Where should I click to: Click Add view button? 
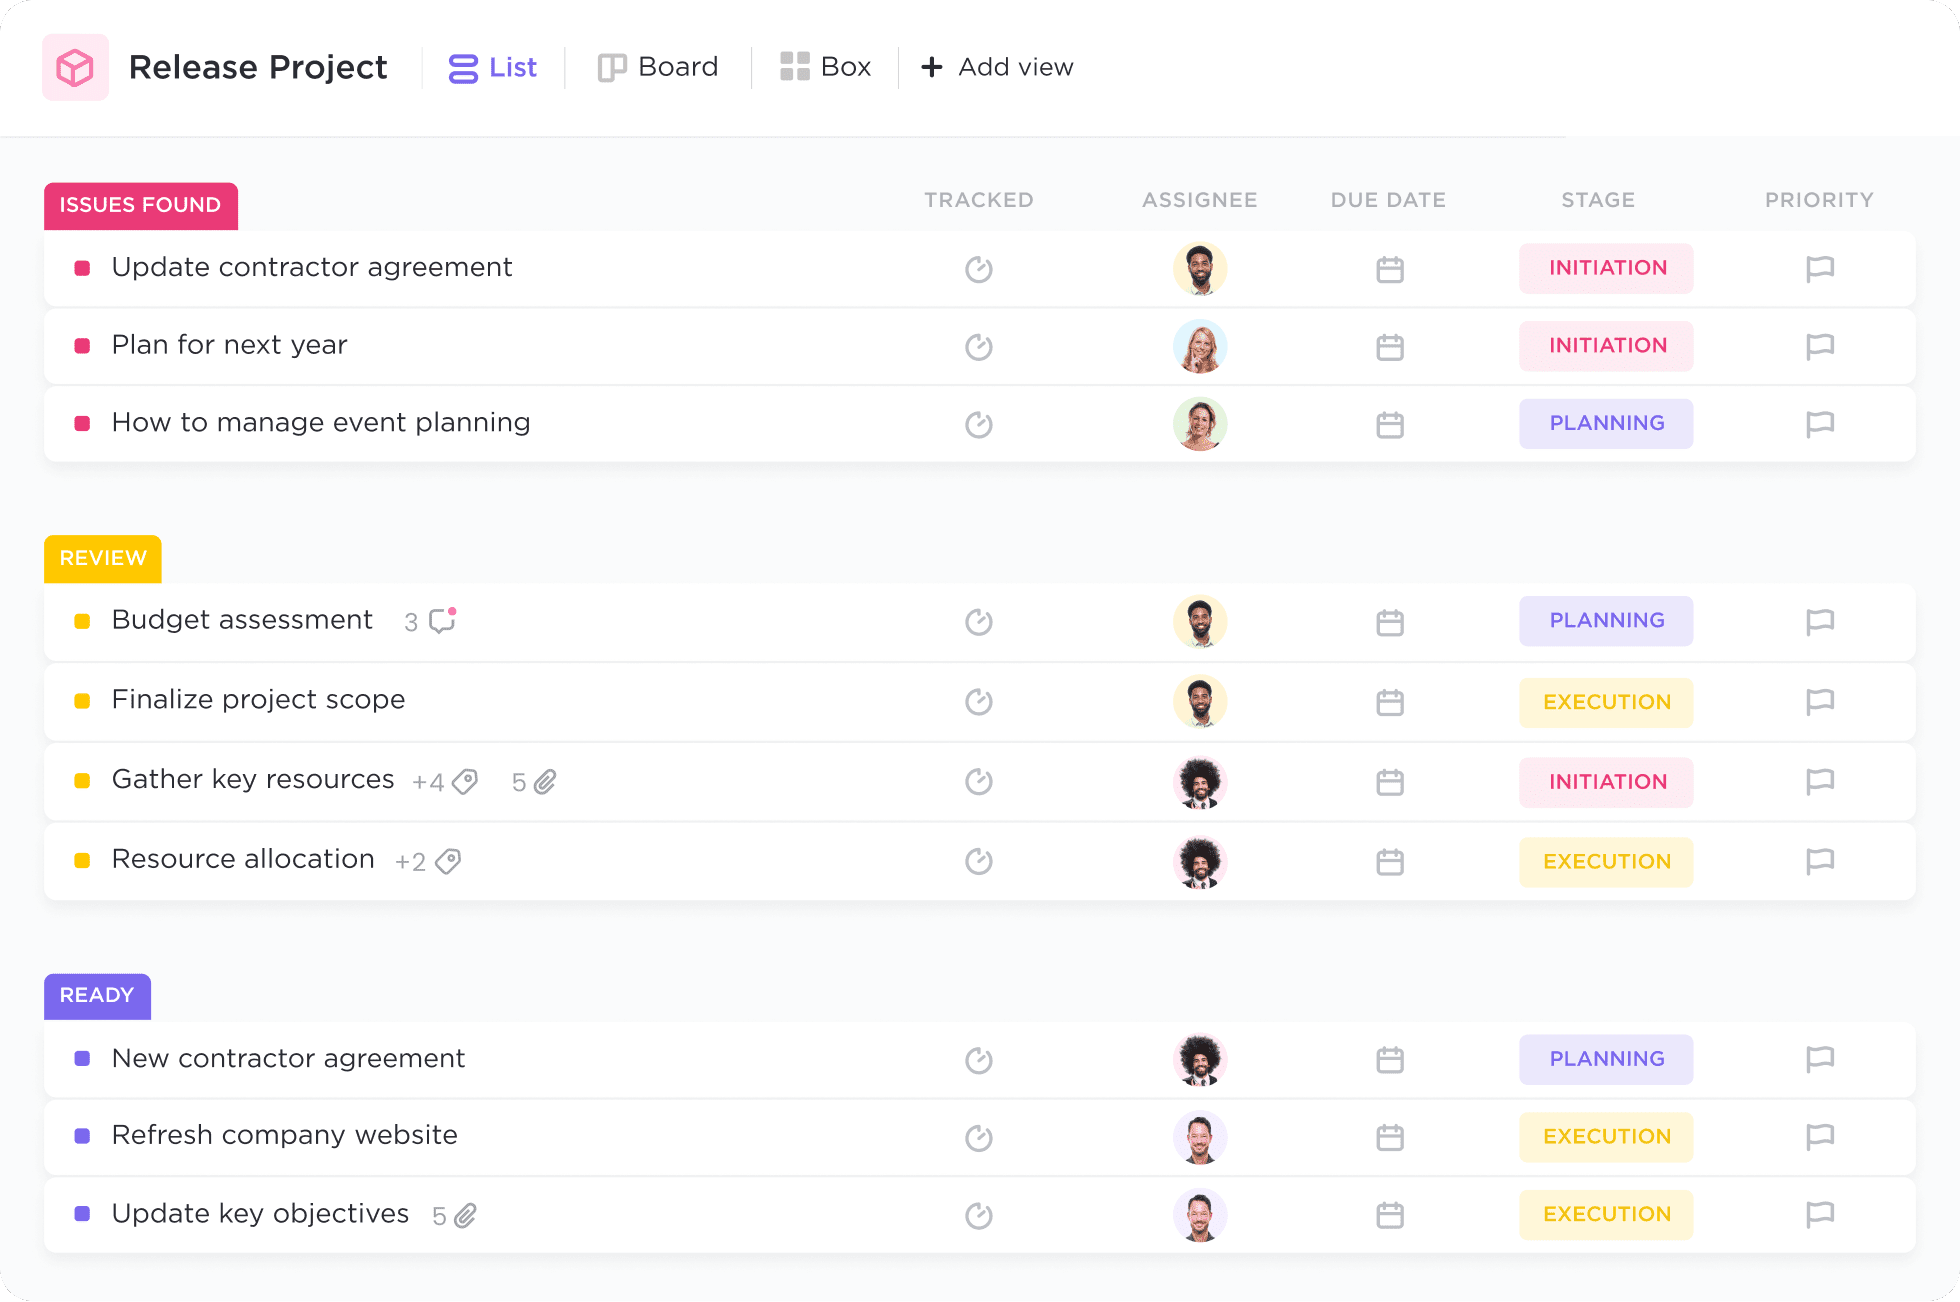997,65
